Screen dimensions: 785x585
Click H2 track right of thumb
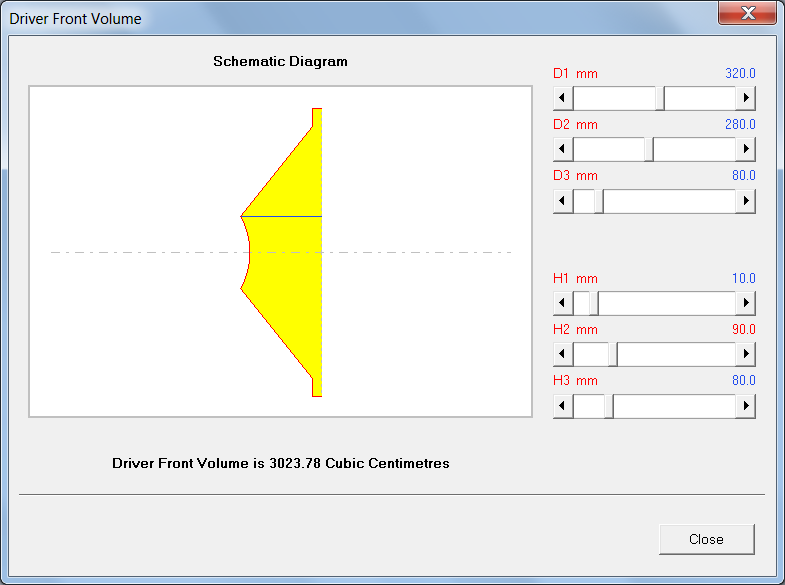tap(676, 354)
